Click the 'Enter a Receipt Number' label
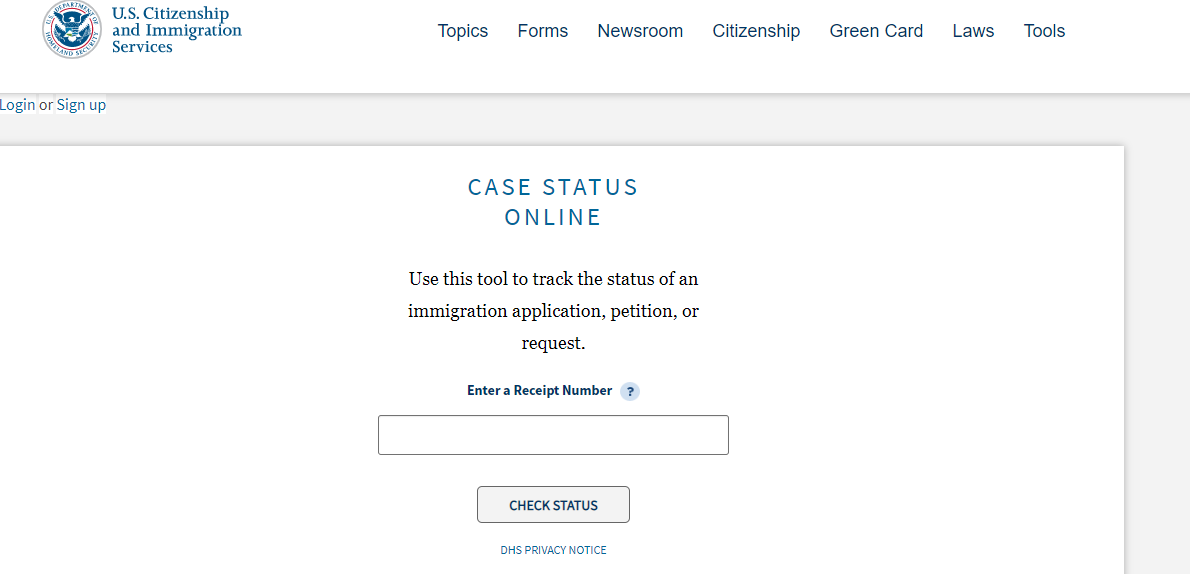 point(539,391)
